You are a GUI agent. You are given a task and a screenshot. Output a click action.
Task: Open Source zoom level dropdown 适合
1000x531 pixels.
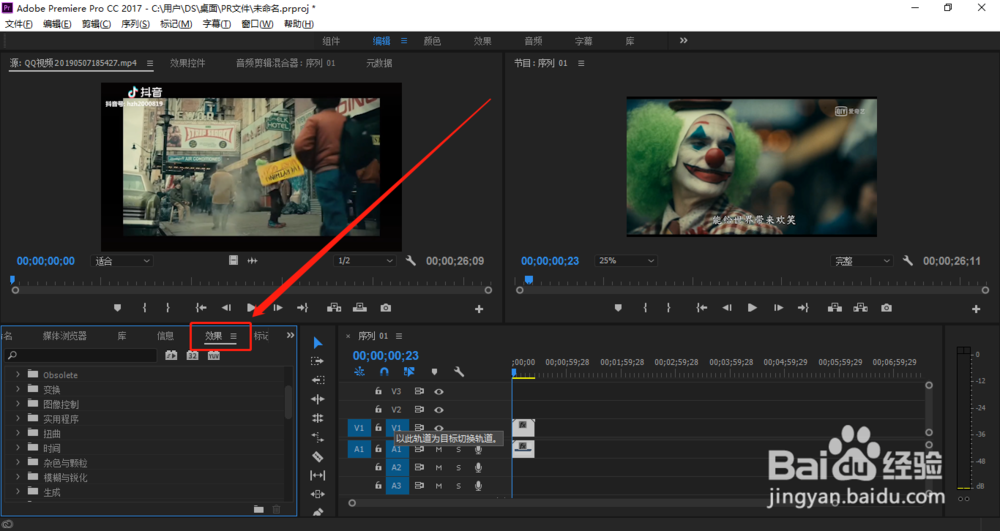pos(122,261)
